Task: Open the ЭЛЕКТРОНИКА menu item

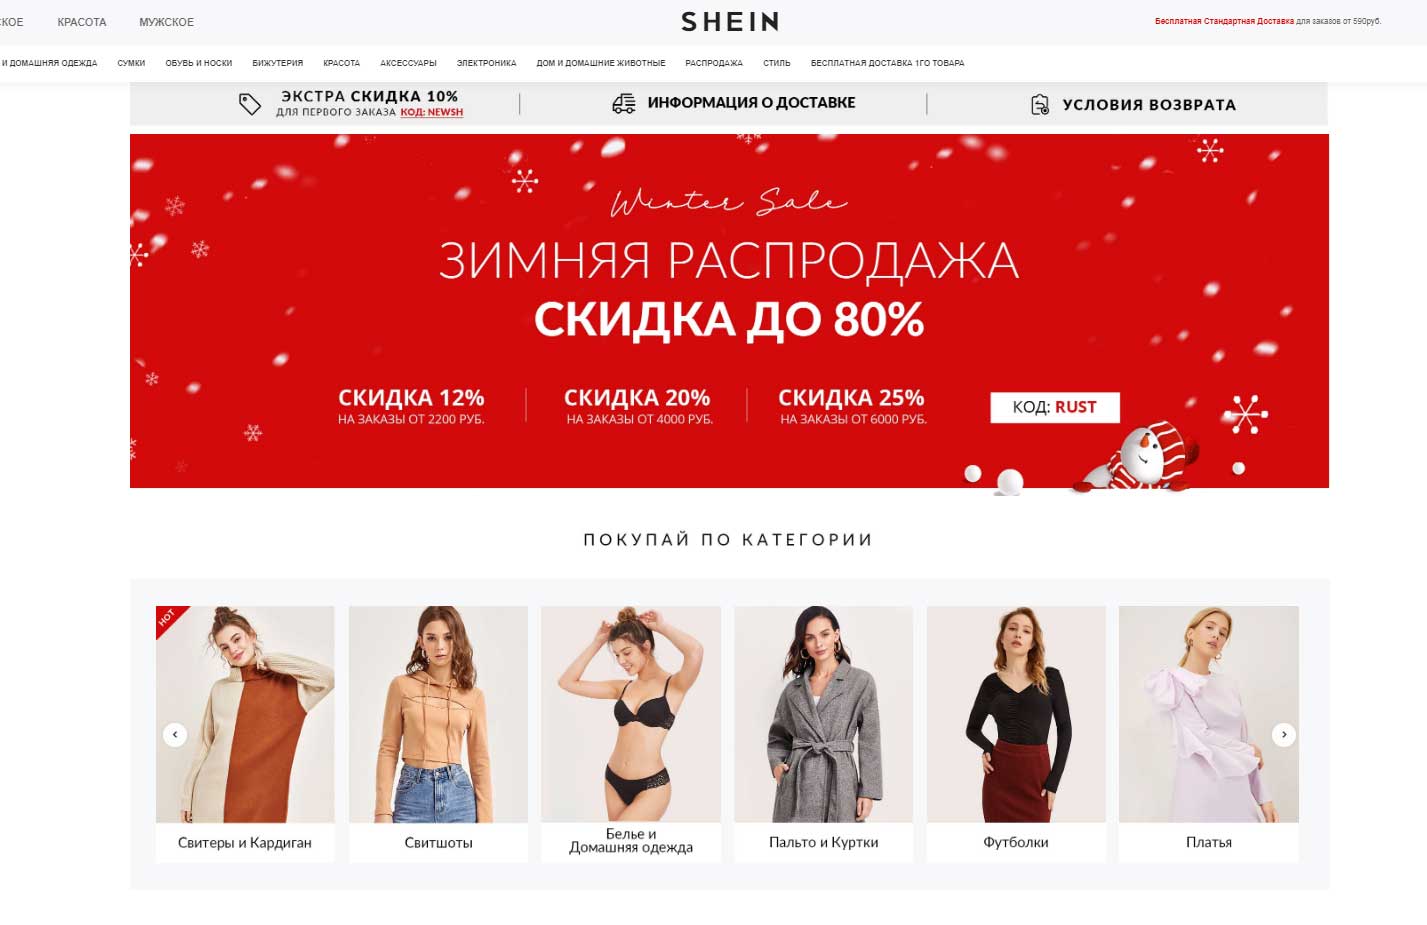Action: 486,63
